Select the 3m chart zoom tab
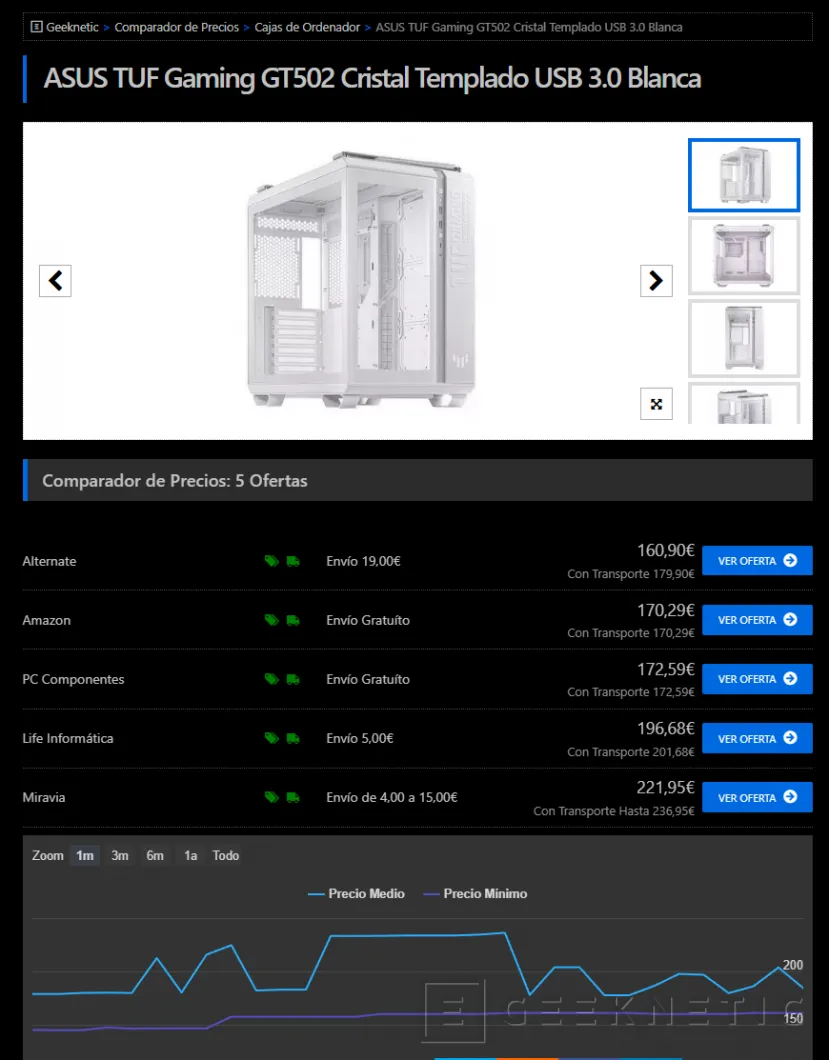 [119, 855]
